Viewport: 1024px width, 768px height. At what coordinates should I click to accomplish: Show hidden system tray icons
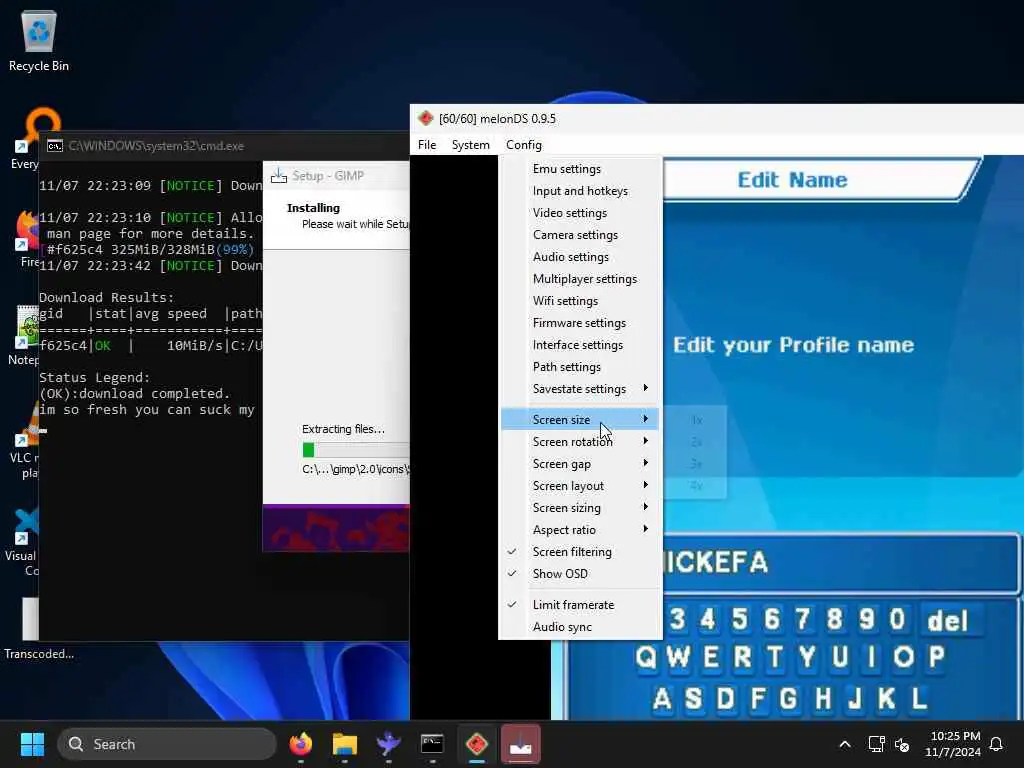tap(844, 744)
